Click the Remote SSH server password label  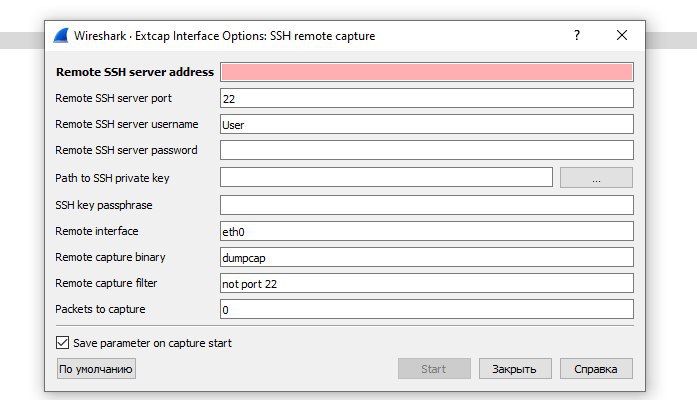click(126, 150)
